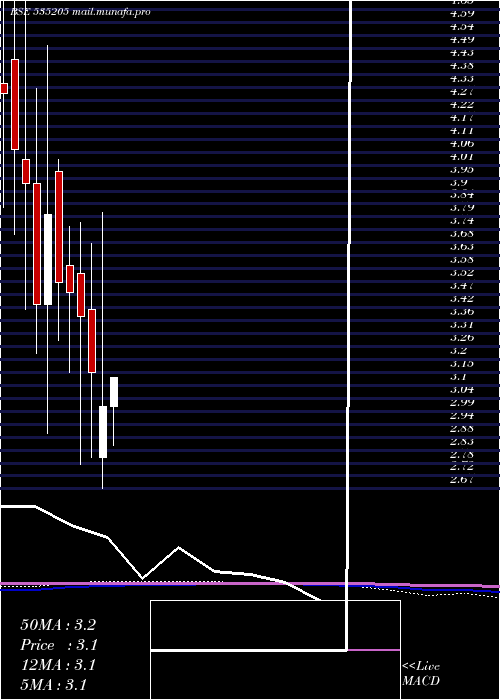Image resolution: width=500 pixels, height=700 pixels.
Task: Select the 3.79 price axis label
Action: click(462, 208)
